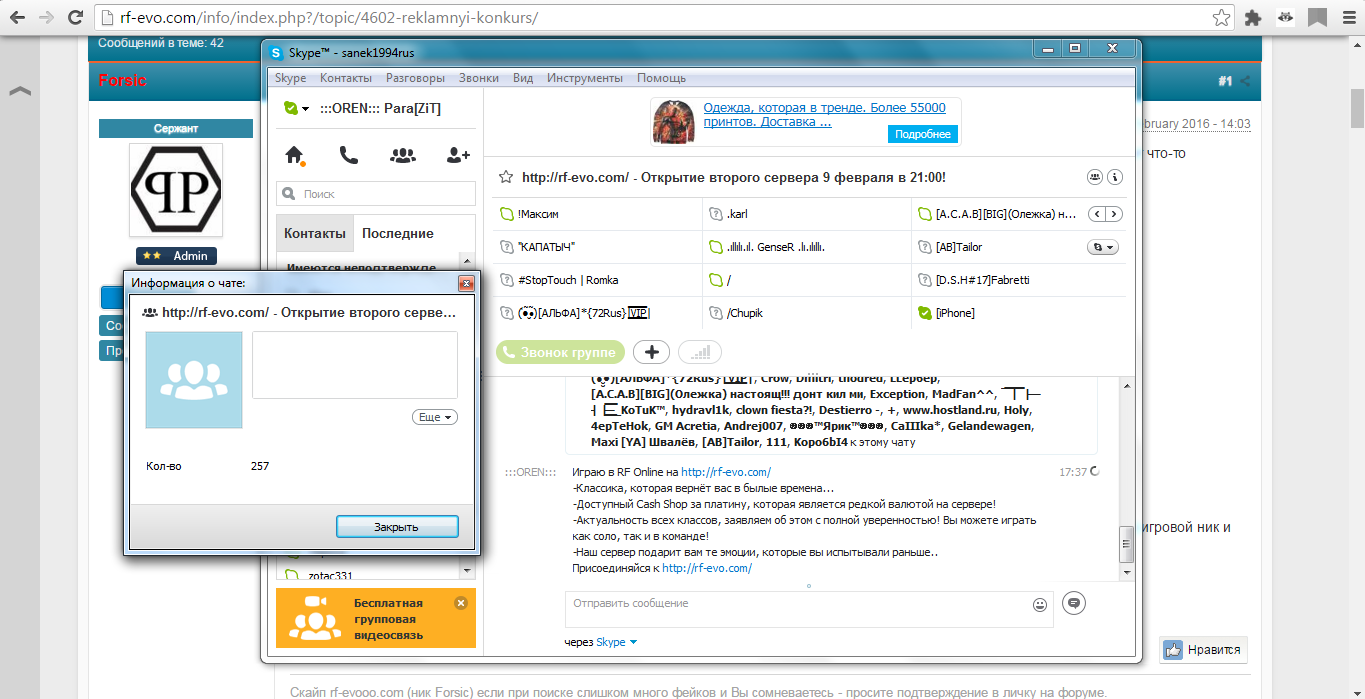The height and width of the screenshot is (699, 1365).
Task: Click the contacts list scroll down arrow
Action: [x=465, y=570]
